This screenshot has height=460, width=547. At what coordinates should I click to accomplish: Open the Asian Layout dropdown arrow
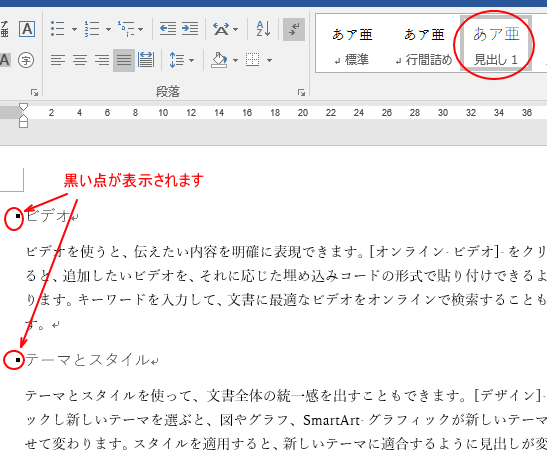(x=235, y=29)
